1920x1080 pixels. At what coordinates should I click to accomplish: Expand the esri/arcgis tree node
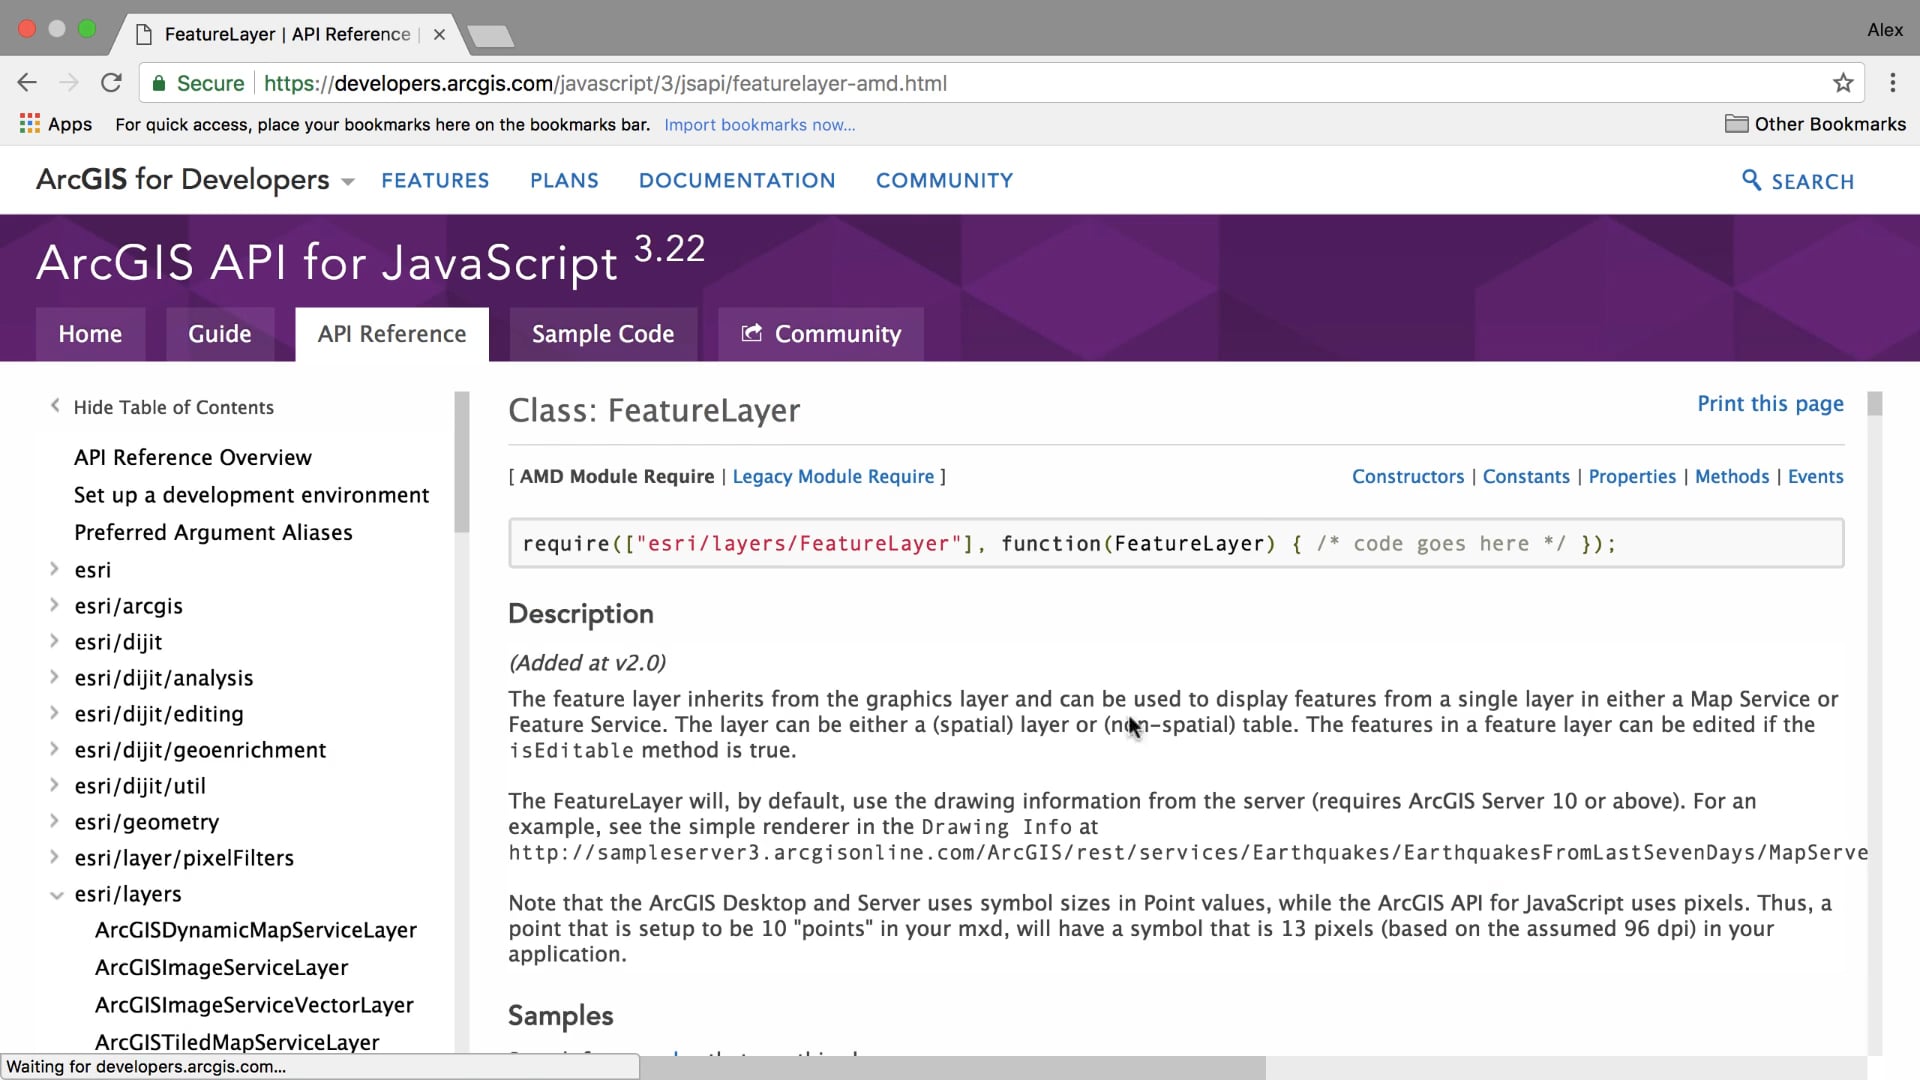tap(55, 605)
